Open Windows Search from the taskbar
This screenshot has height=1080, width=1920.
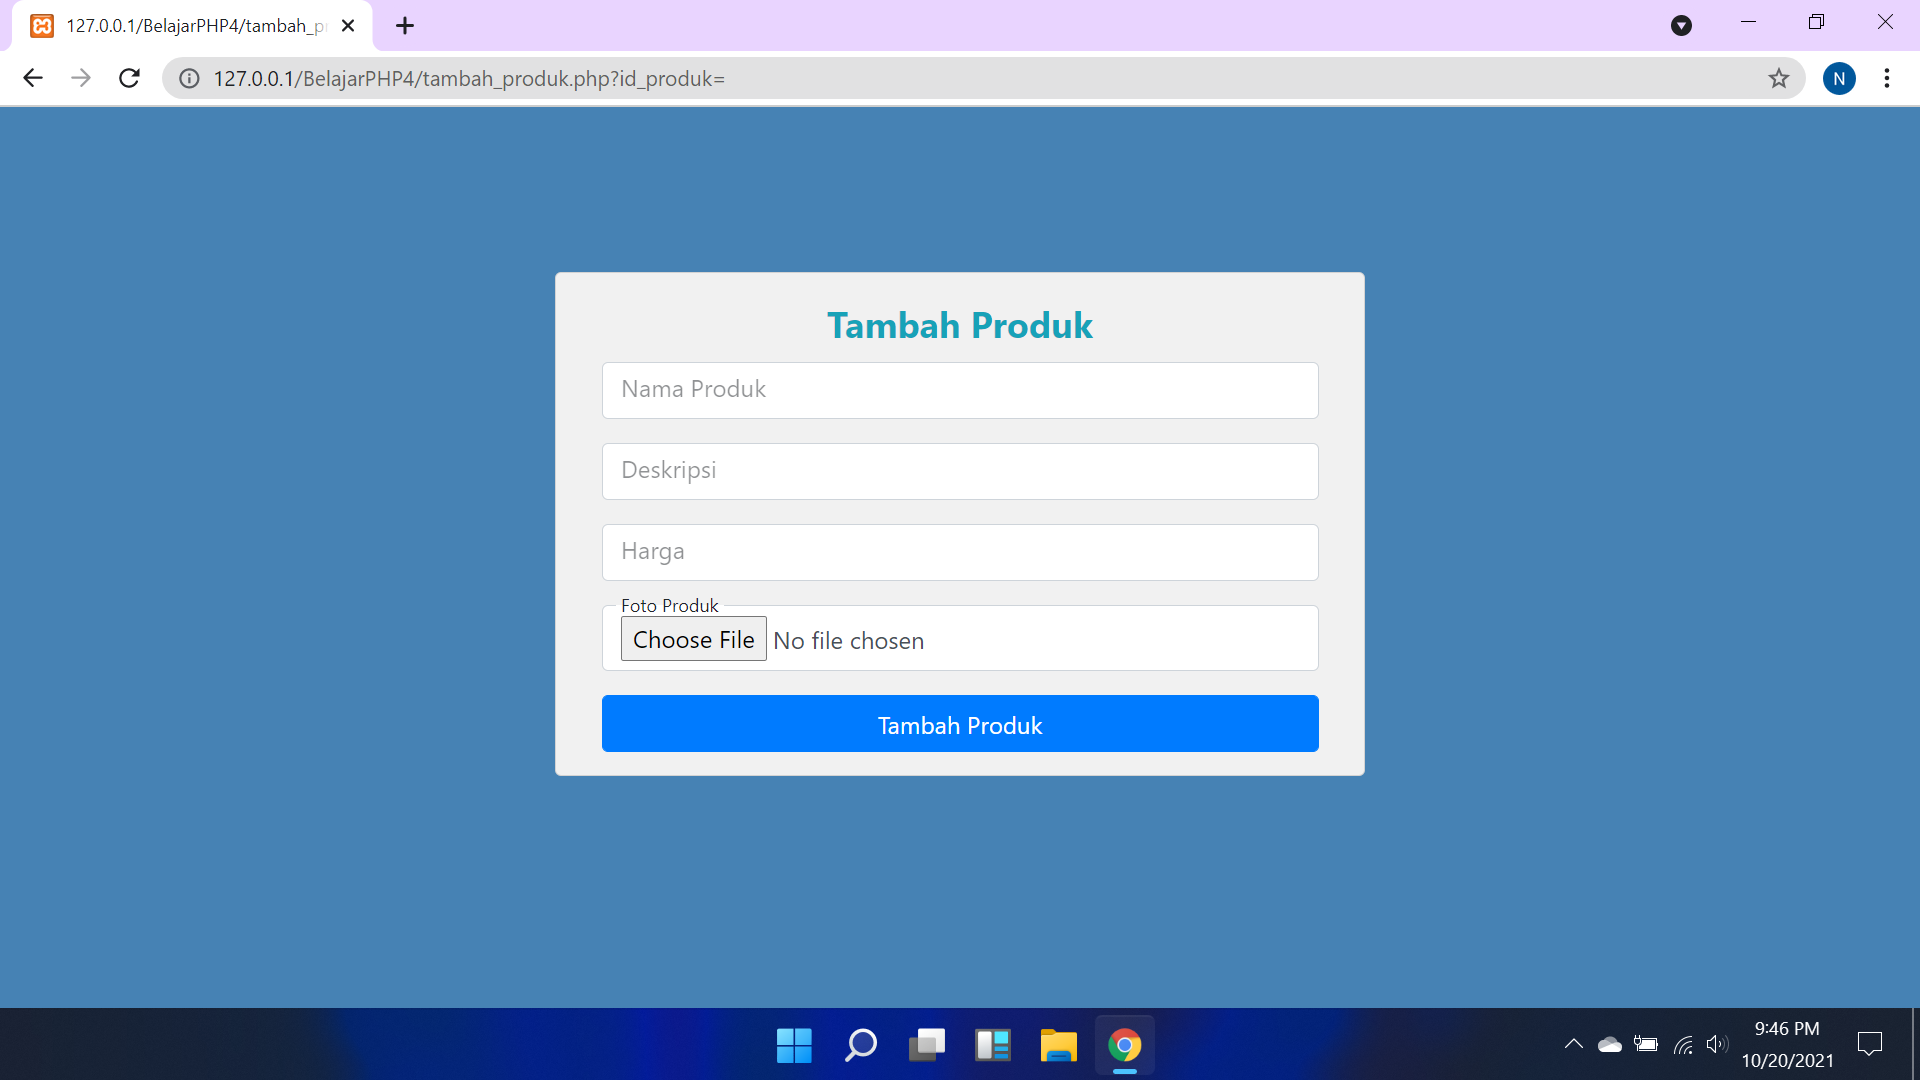(x=860, y=1044)
